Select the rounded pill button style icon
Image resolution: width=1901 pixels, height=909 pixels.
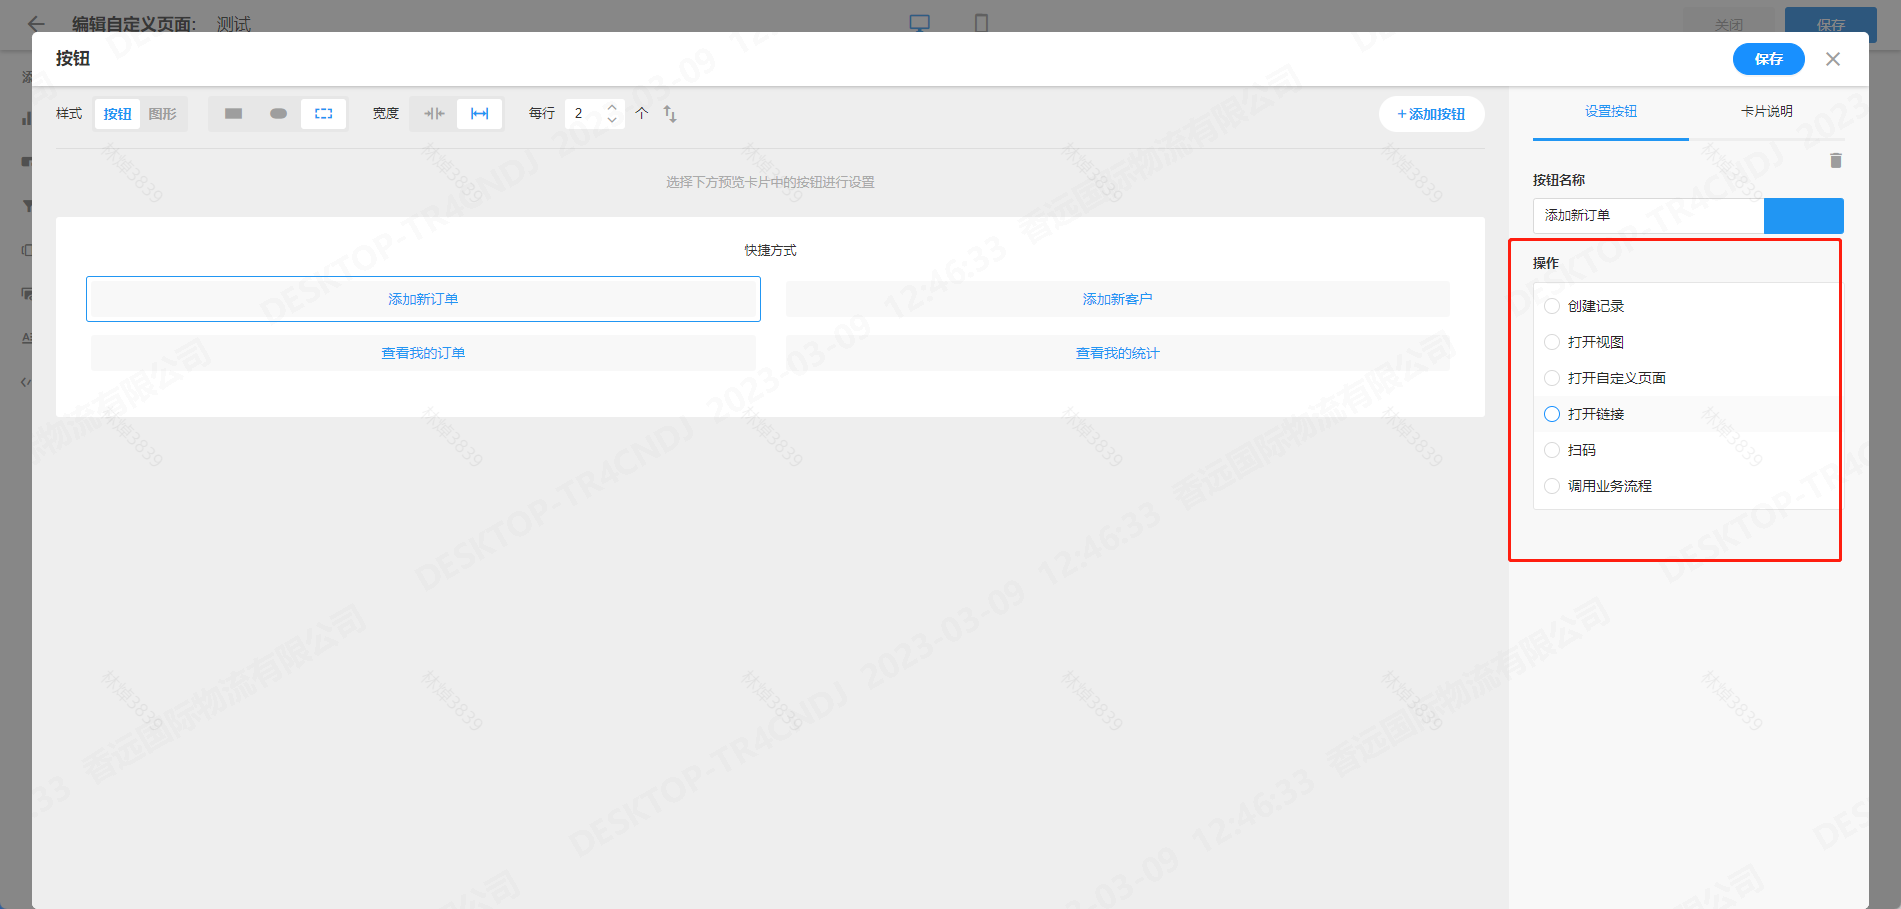(x=278, y=114)
